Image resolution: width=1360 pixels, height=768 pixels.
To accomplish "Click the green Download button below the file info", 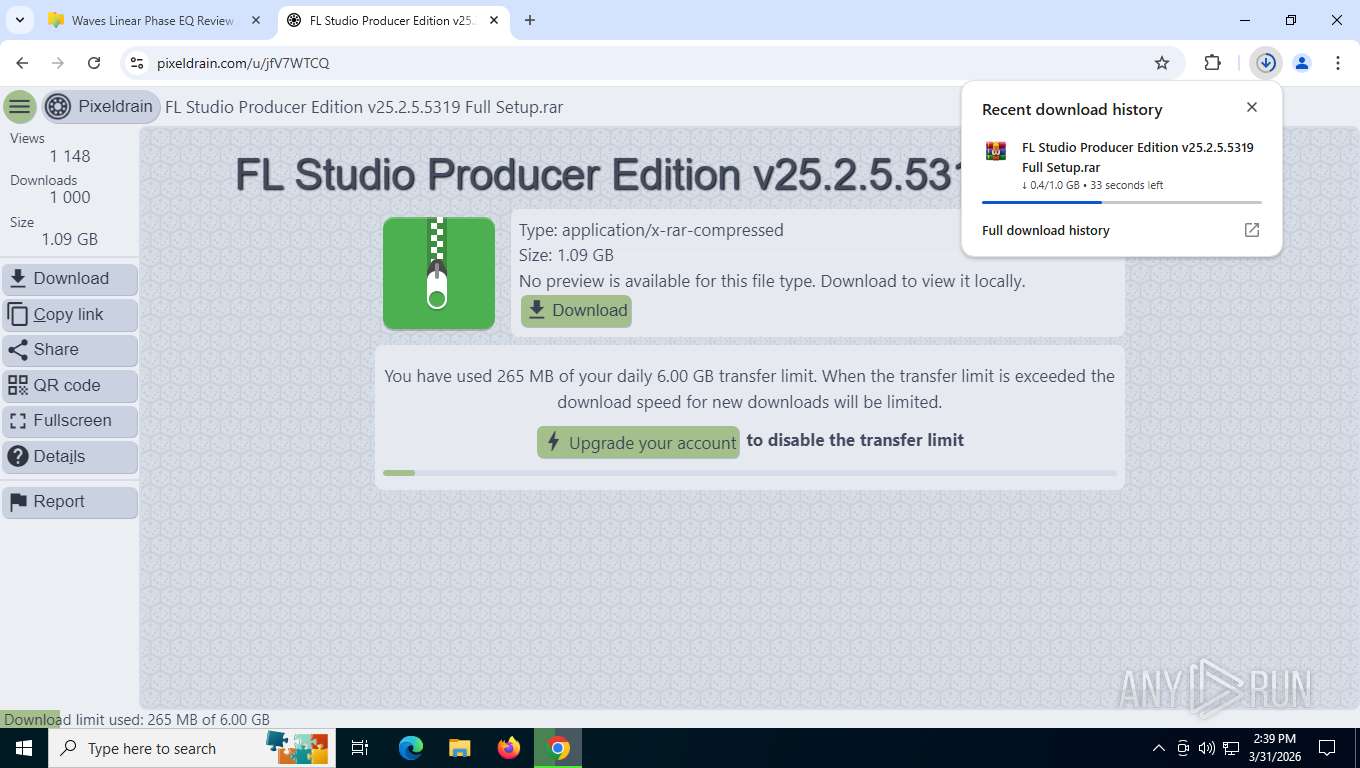I will pos(576,311).
